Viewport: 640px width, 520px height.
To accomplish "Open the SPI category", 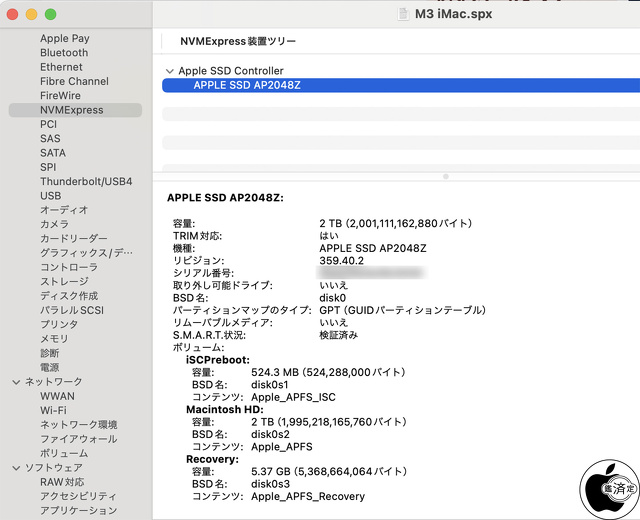I will tap(48, 167).
